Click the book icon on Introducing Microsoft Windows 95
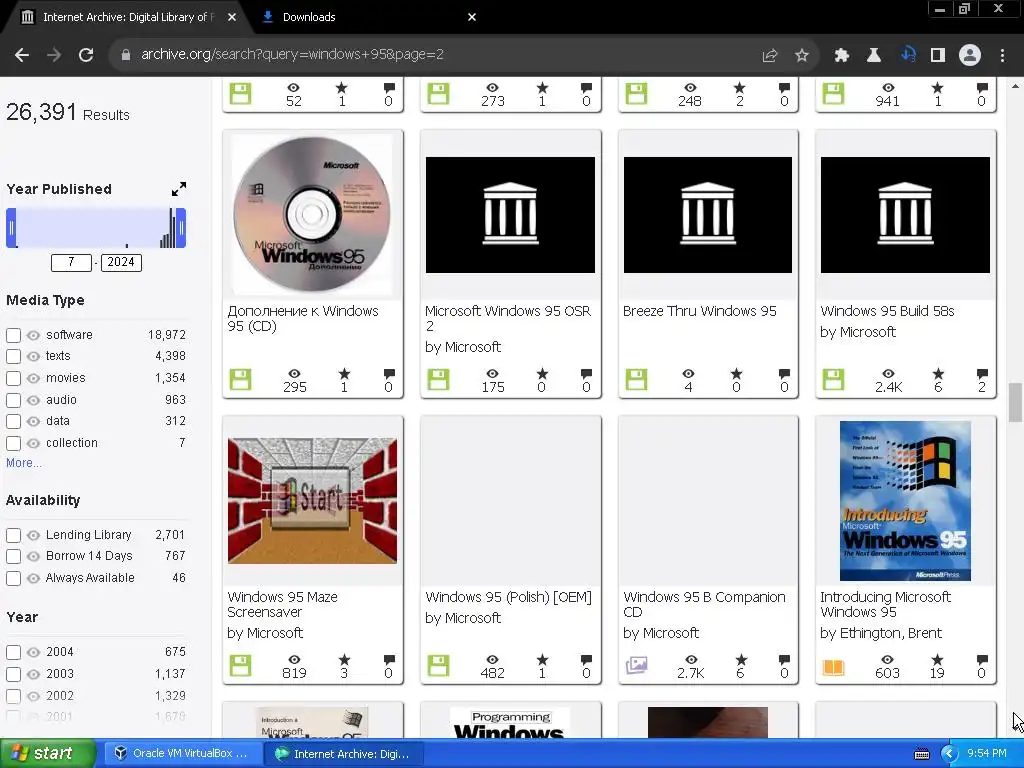 click(833, 667)
